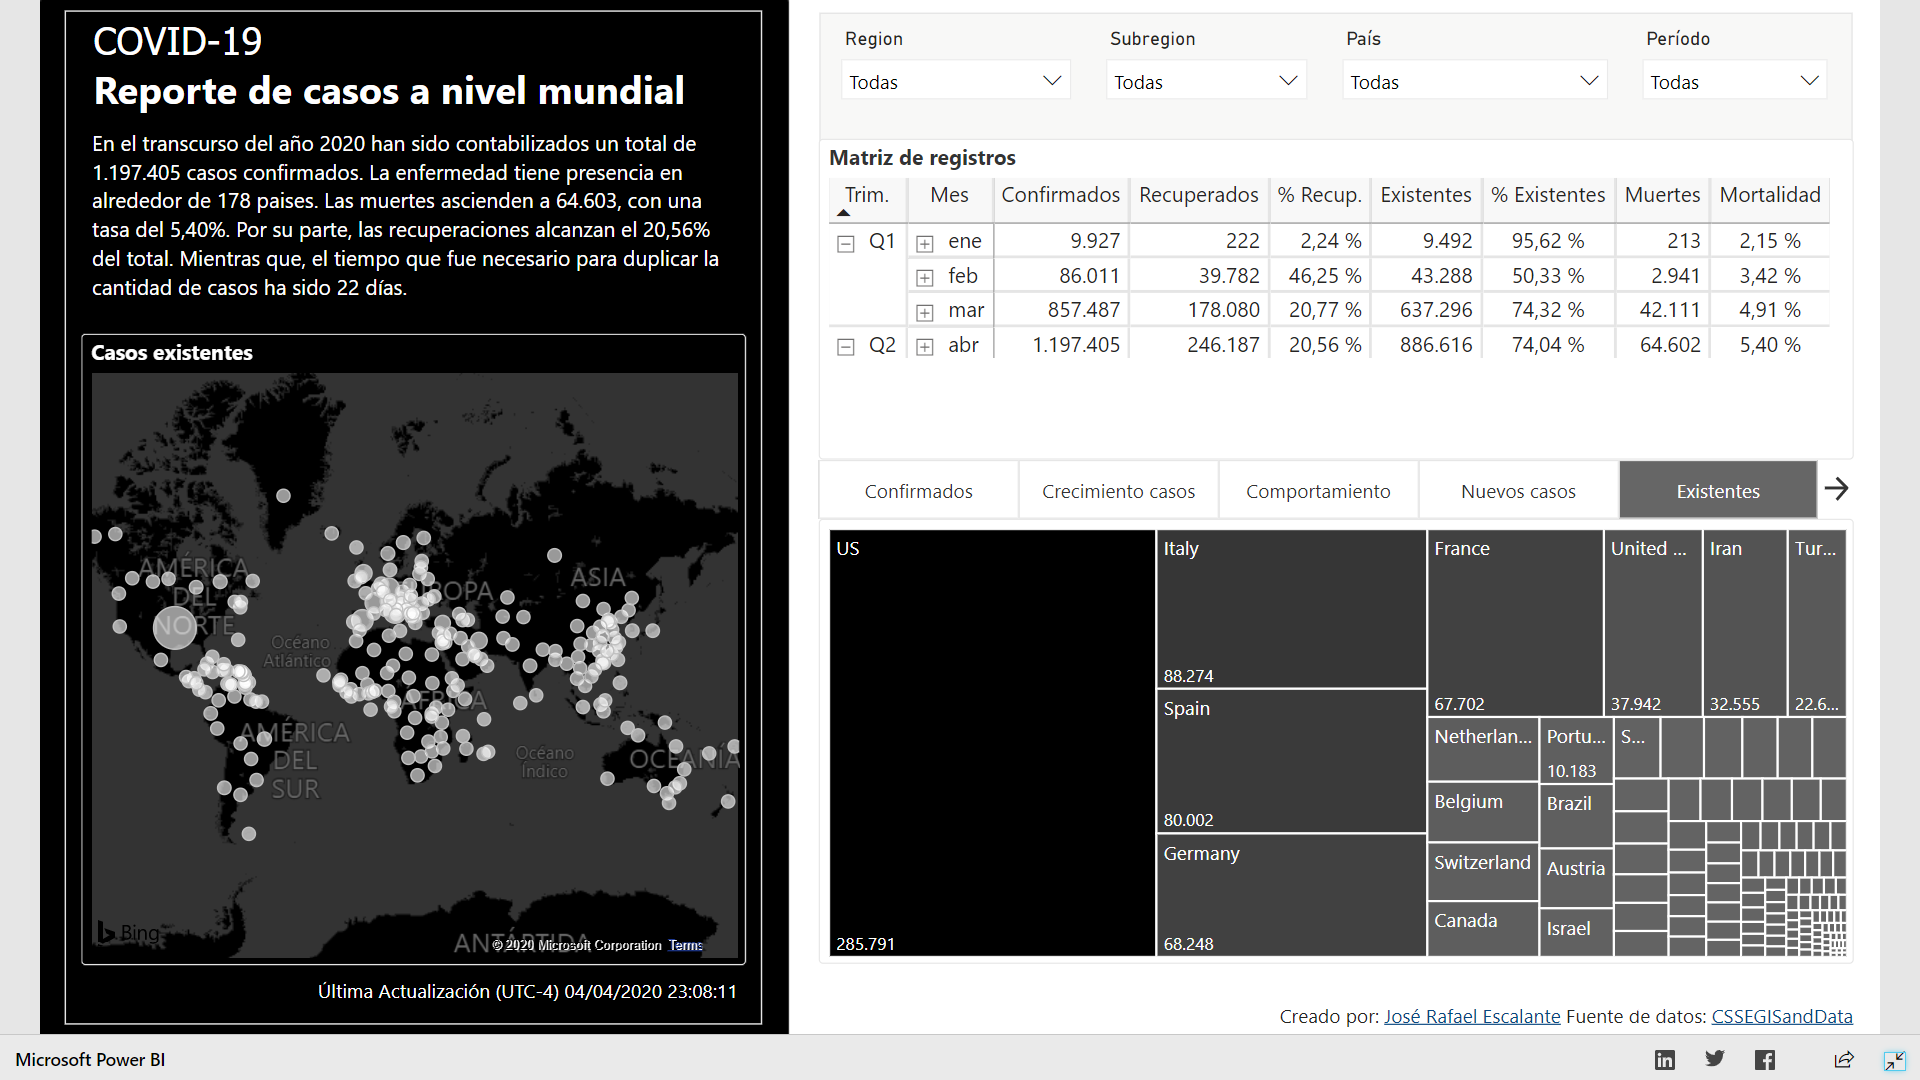Switch to the Comportamiento tab

click(1318, 491)
